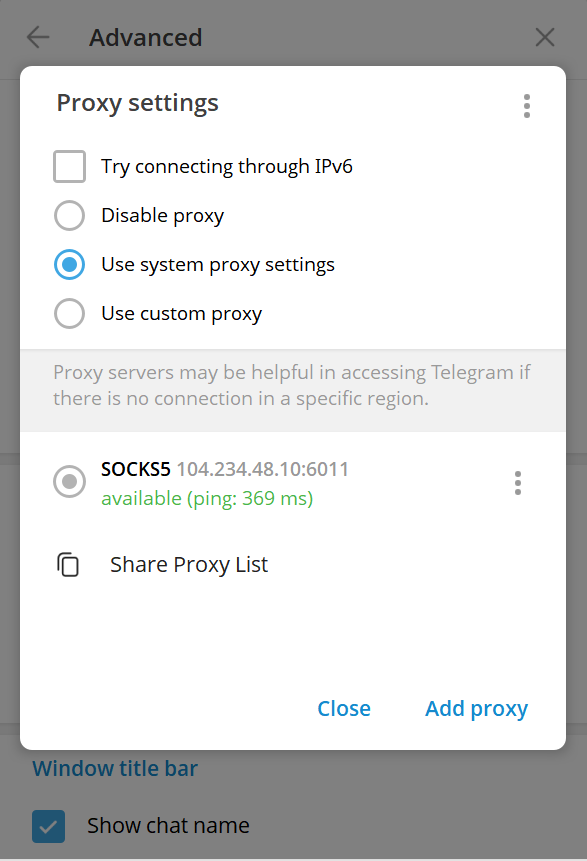The image size is (587, 861).
Task: Click Add proxy
Action: coord(476,708)
